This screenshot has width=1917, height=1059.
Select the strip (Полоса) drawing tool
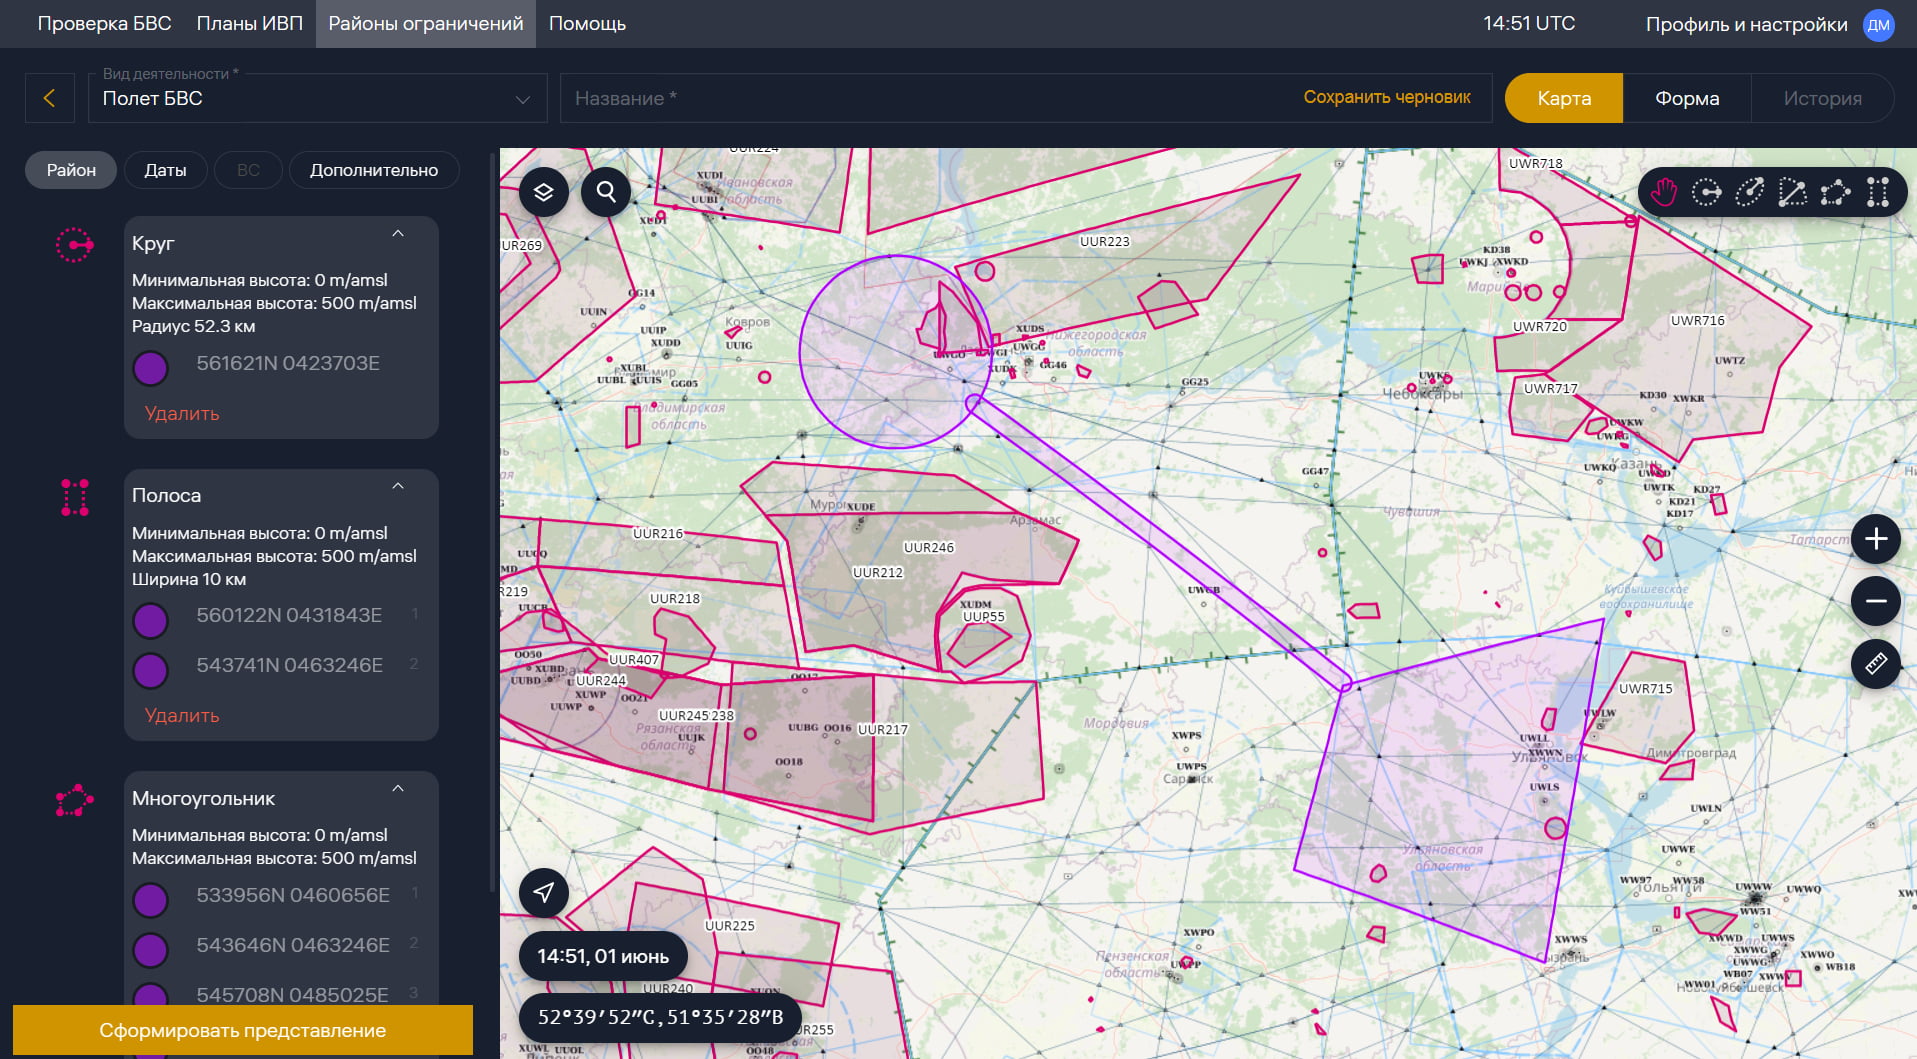coord(1878,192)
